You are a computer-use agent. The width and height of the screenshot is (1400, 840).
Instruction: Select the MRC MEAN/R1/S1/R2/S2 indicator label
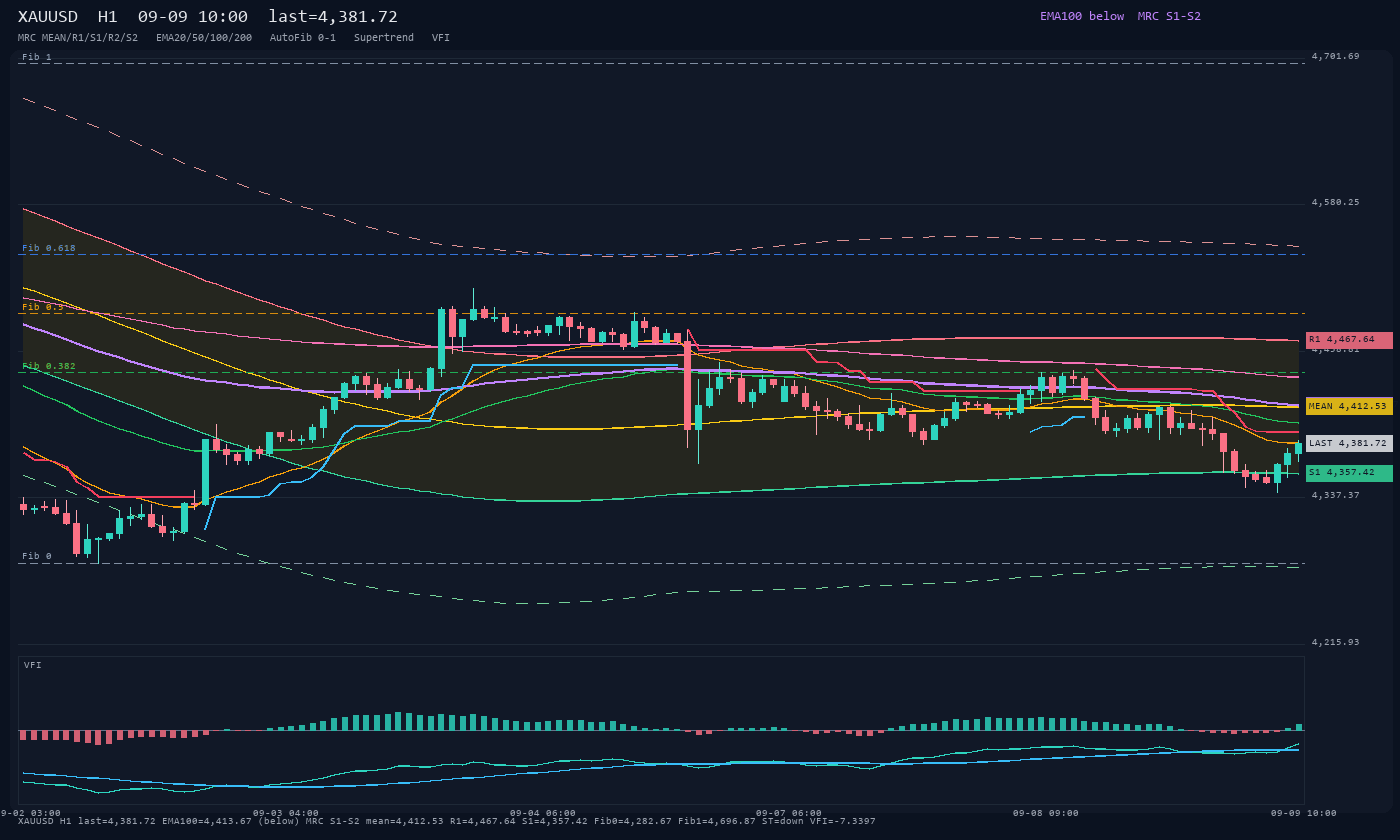[x=78, y=38]
